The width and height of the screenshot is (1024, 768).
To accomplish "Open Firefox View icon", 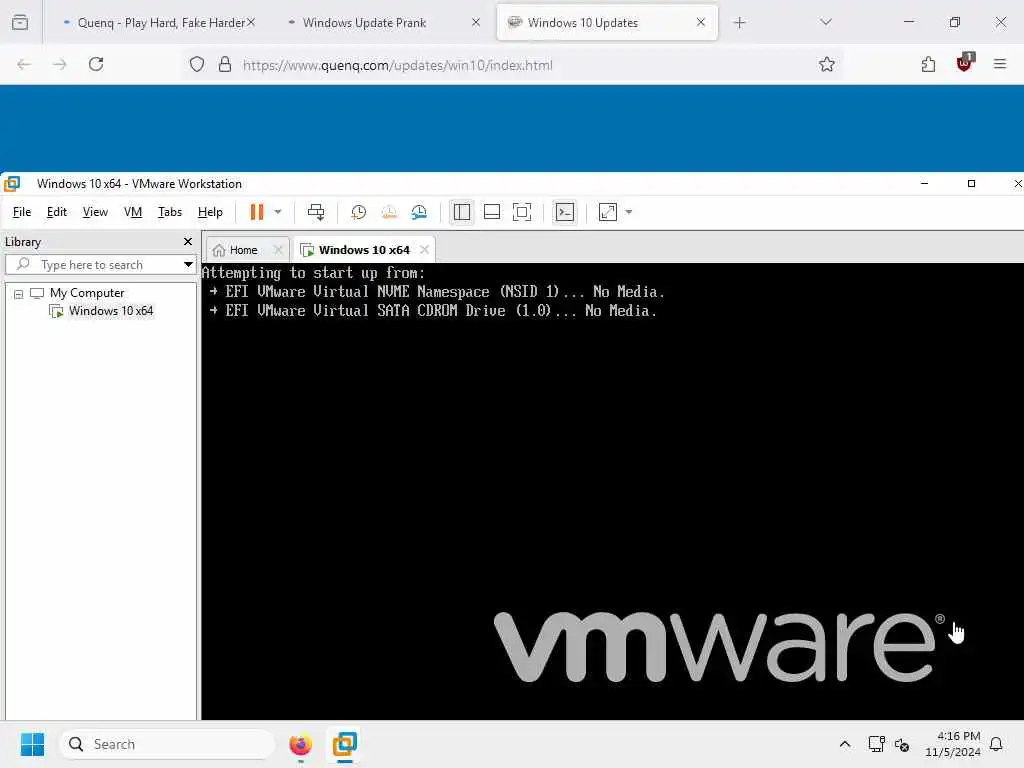I will pyautogui.click(x=20, y=23).
